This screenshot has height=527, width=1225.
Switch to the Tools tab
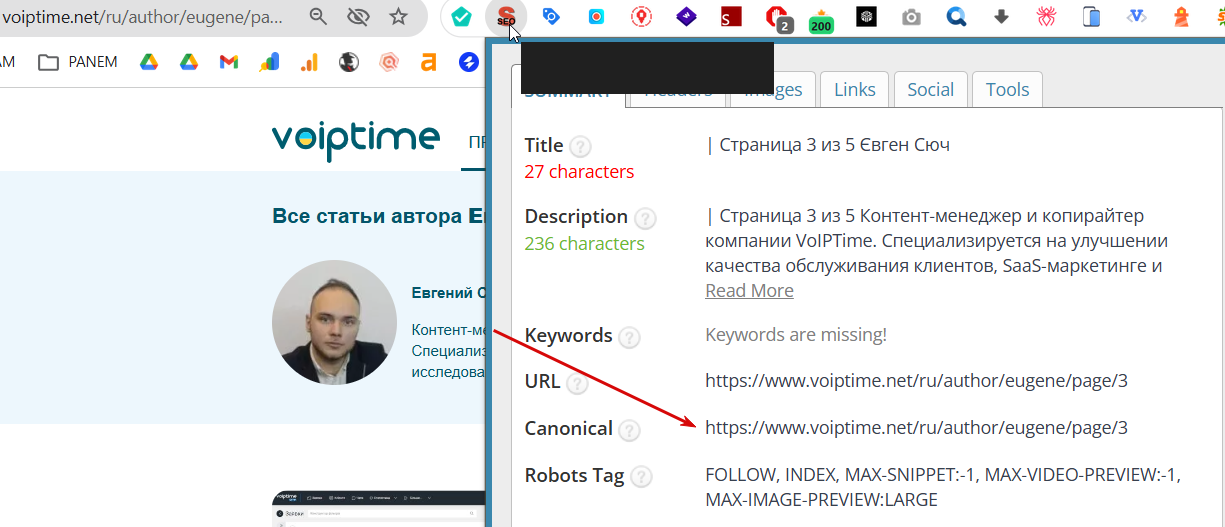pos(1007,89)
